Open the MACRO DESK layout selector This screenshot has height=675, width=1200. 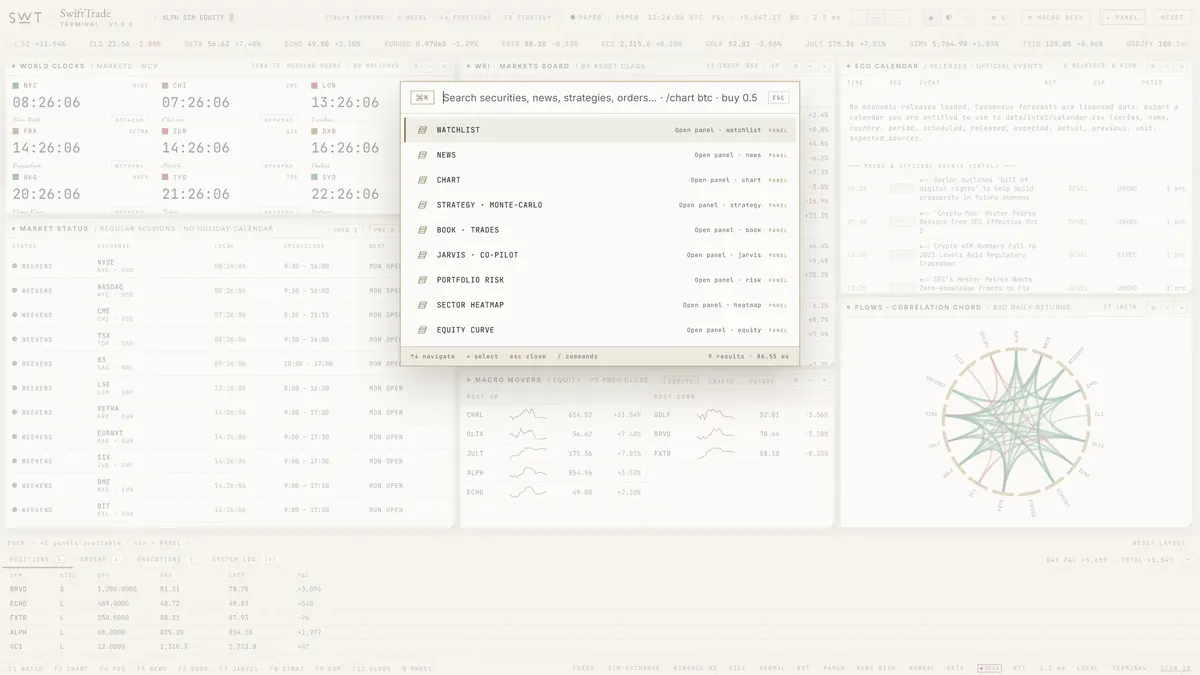click(1055, 17)
